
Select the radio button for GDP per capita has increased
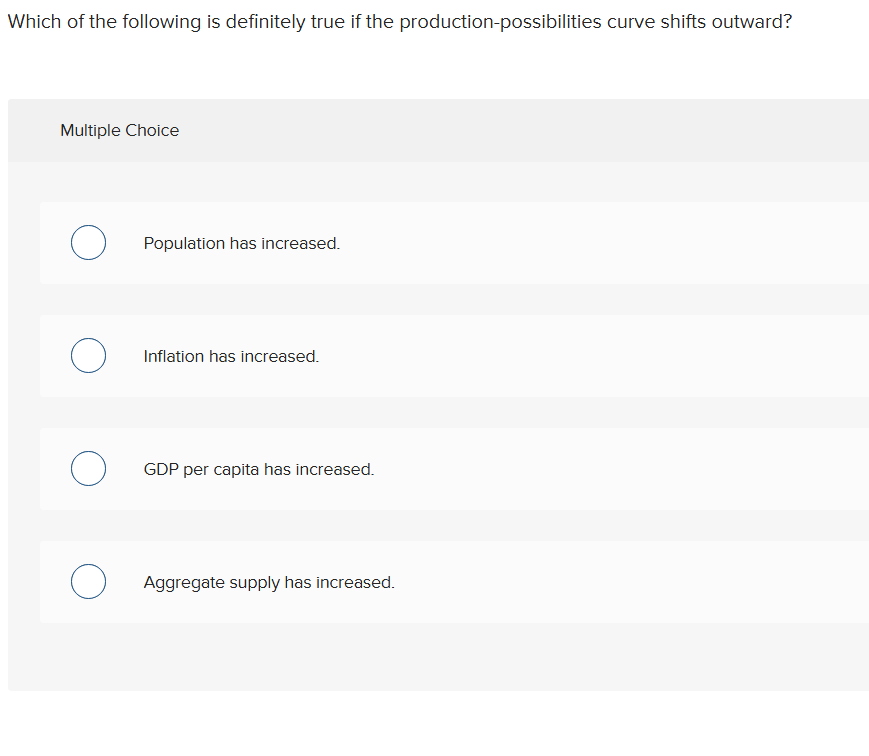88,468
